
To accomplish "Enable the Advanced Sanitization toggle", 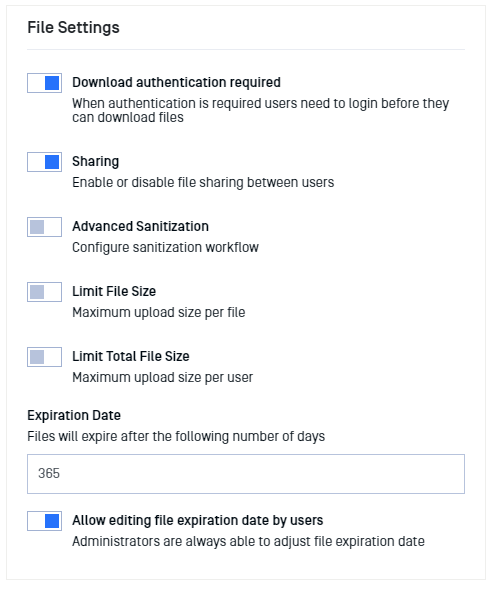I will [x=44, y=227].
